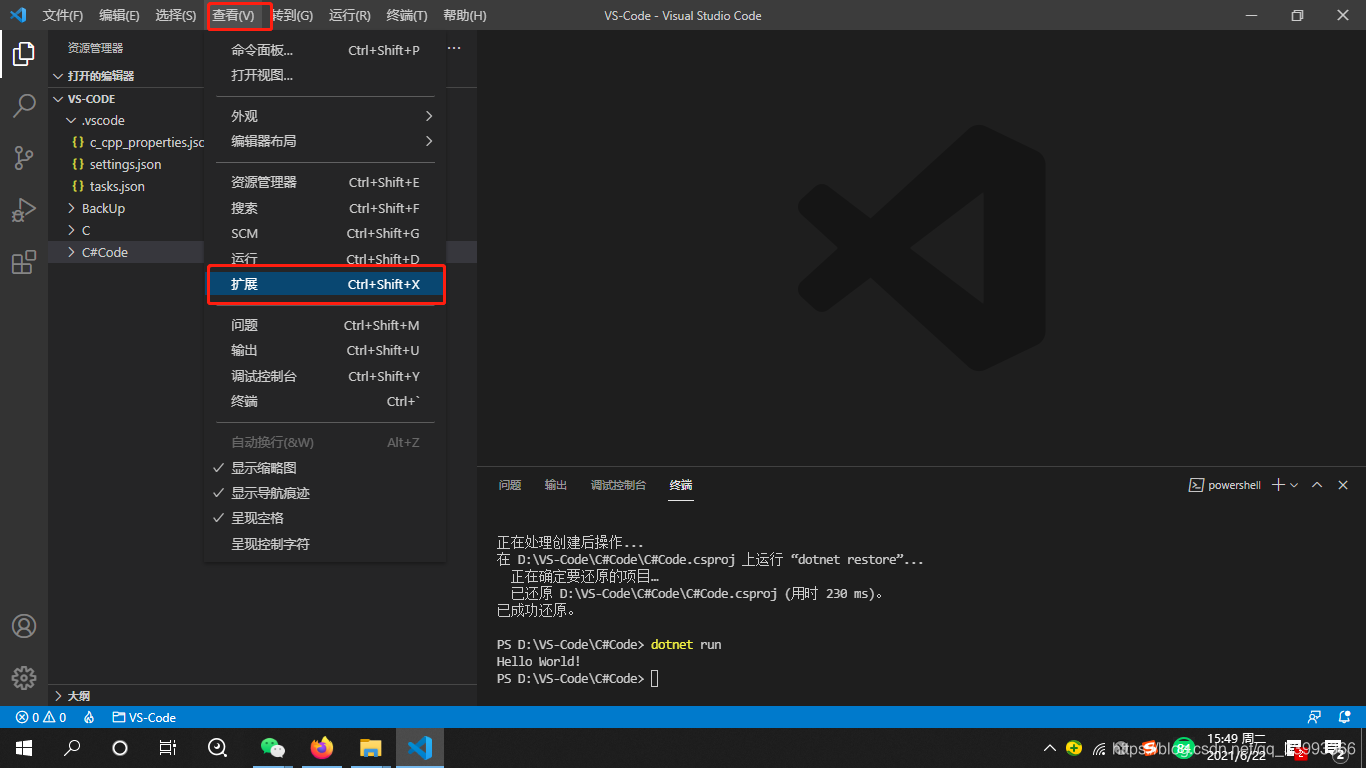Toggle the 呈现控制字符 menu option
Image resolution: width=1366 pixels, height=768 pixels.
pos(325,544)
